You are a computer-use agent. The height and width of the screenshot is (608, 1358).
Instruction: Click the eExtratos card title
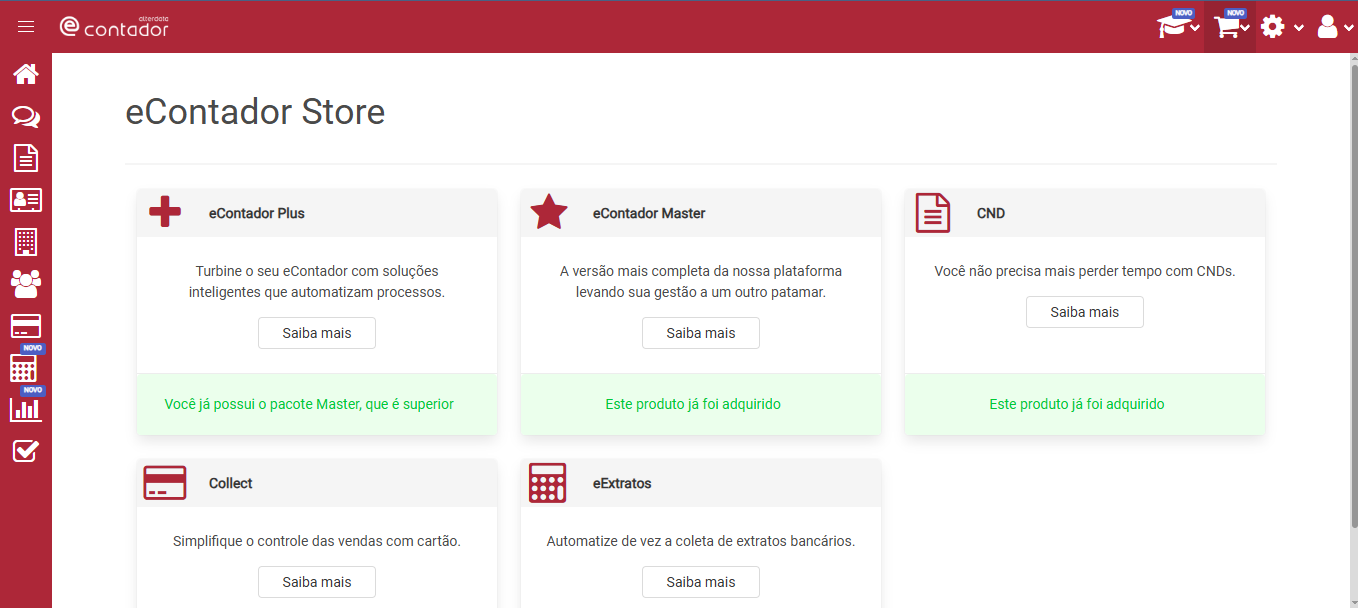pos(622,483)
